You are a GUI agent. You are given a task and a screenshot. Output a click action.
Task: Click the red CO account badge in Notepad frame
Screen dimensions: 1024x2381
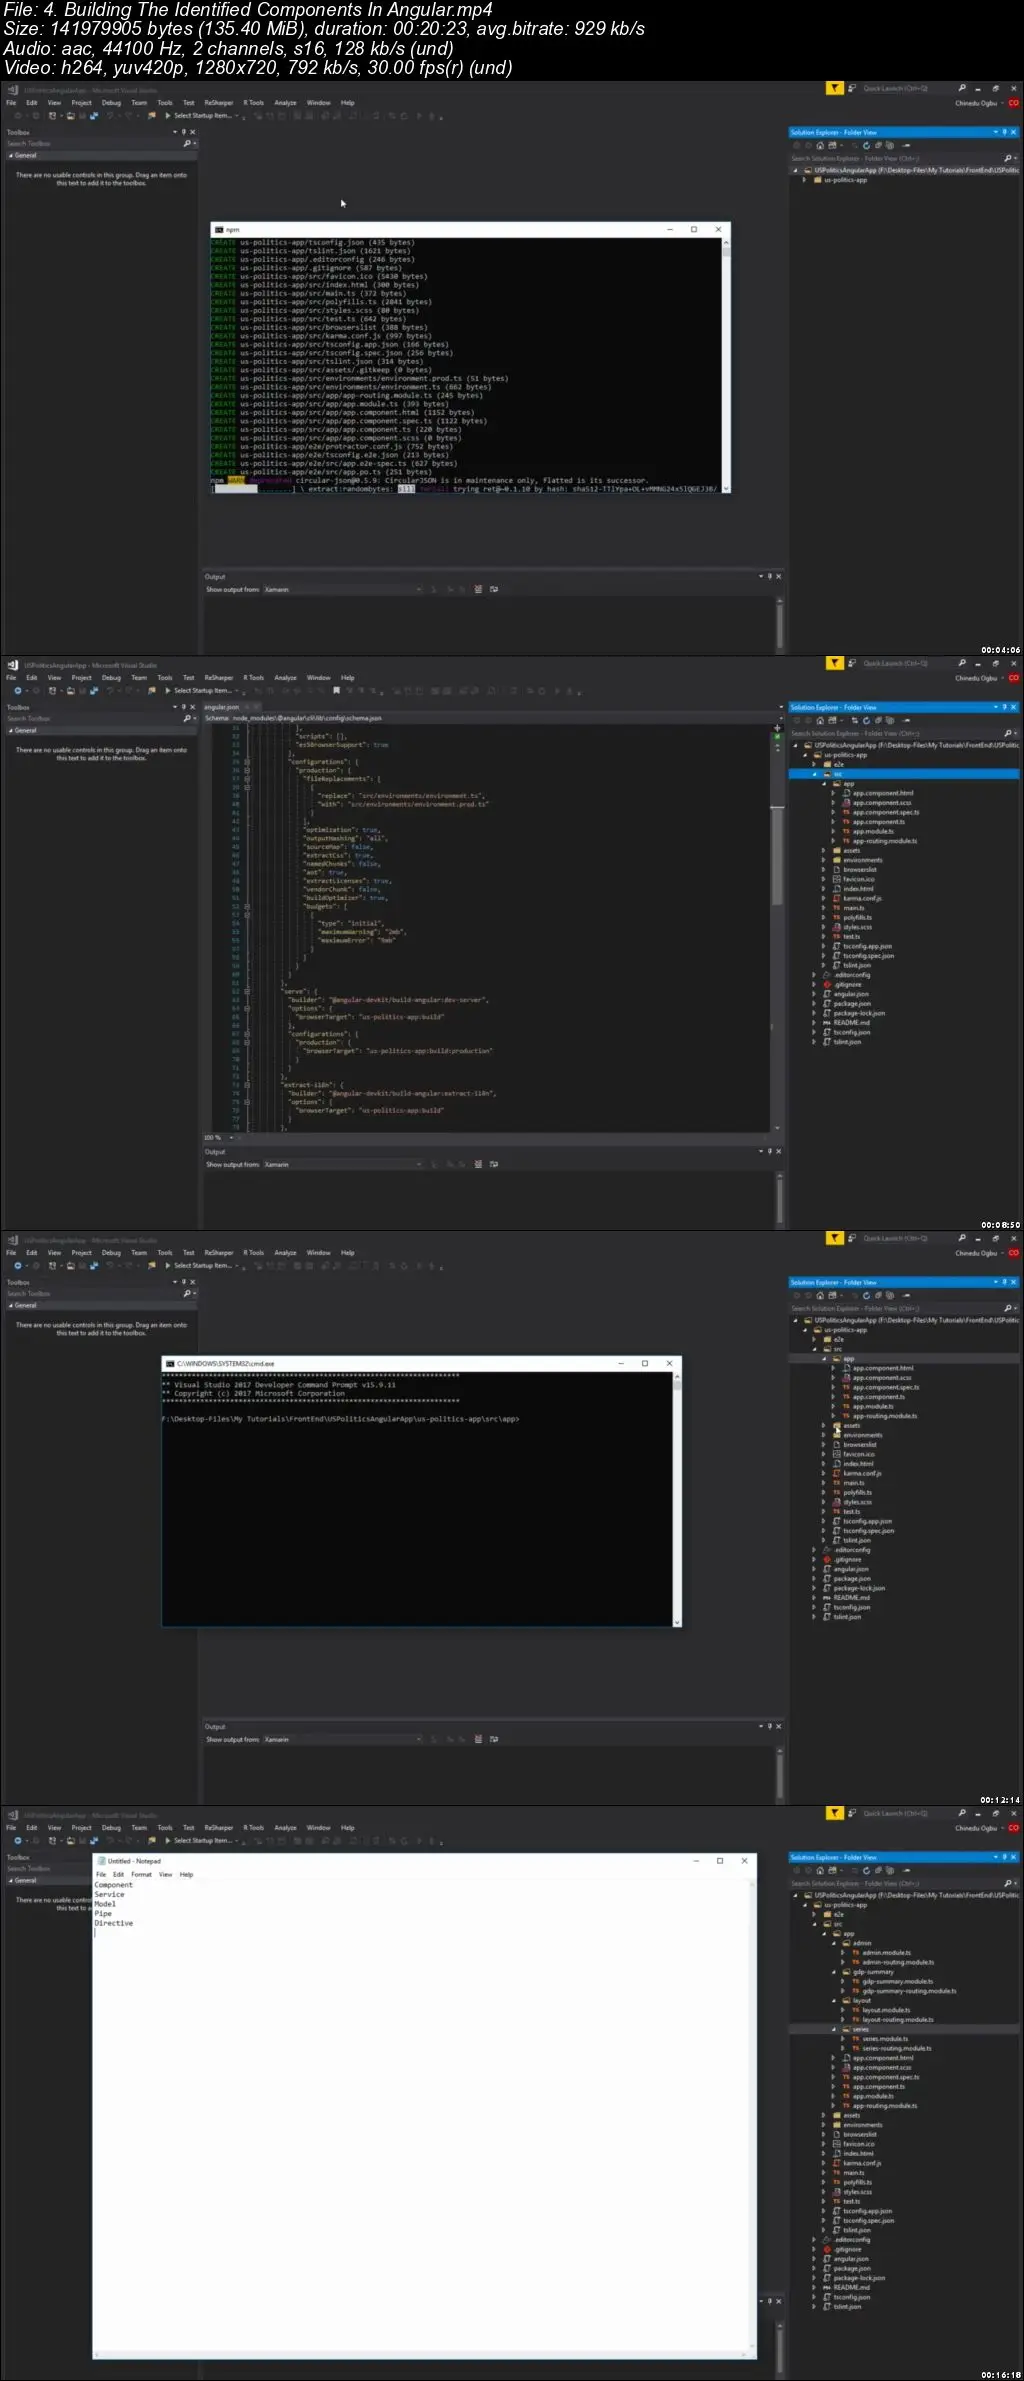pyautogui.click(x=1013, y=1828)
